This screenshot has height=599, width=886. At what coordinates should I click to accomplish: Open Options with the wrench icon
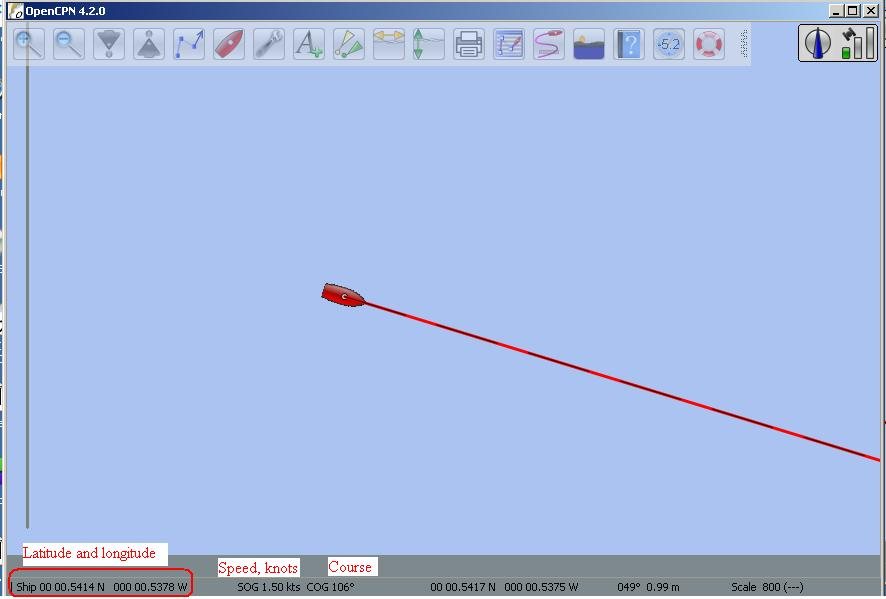[x=269, y=44]
